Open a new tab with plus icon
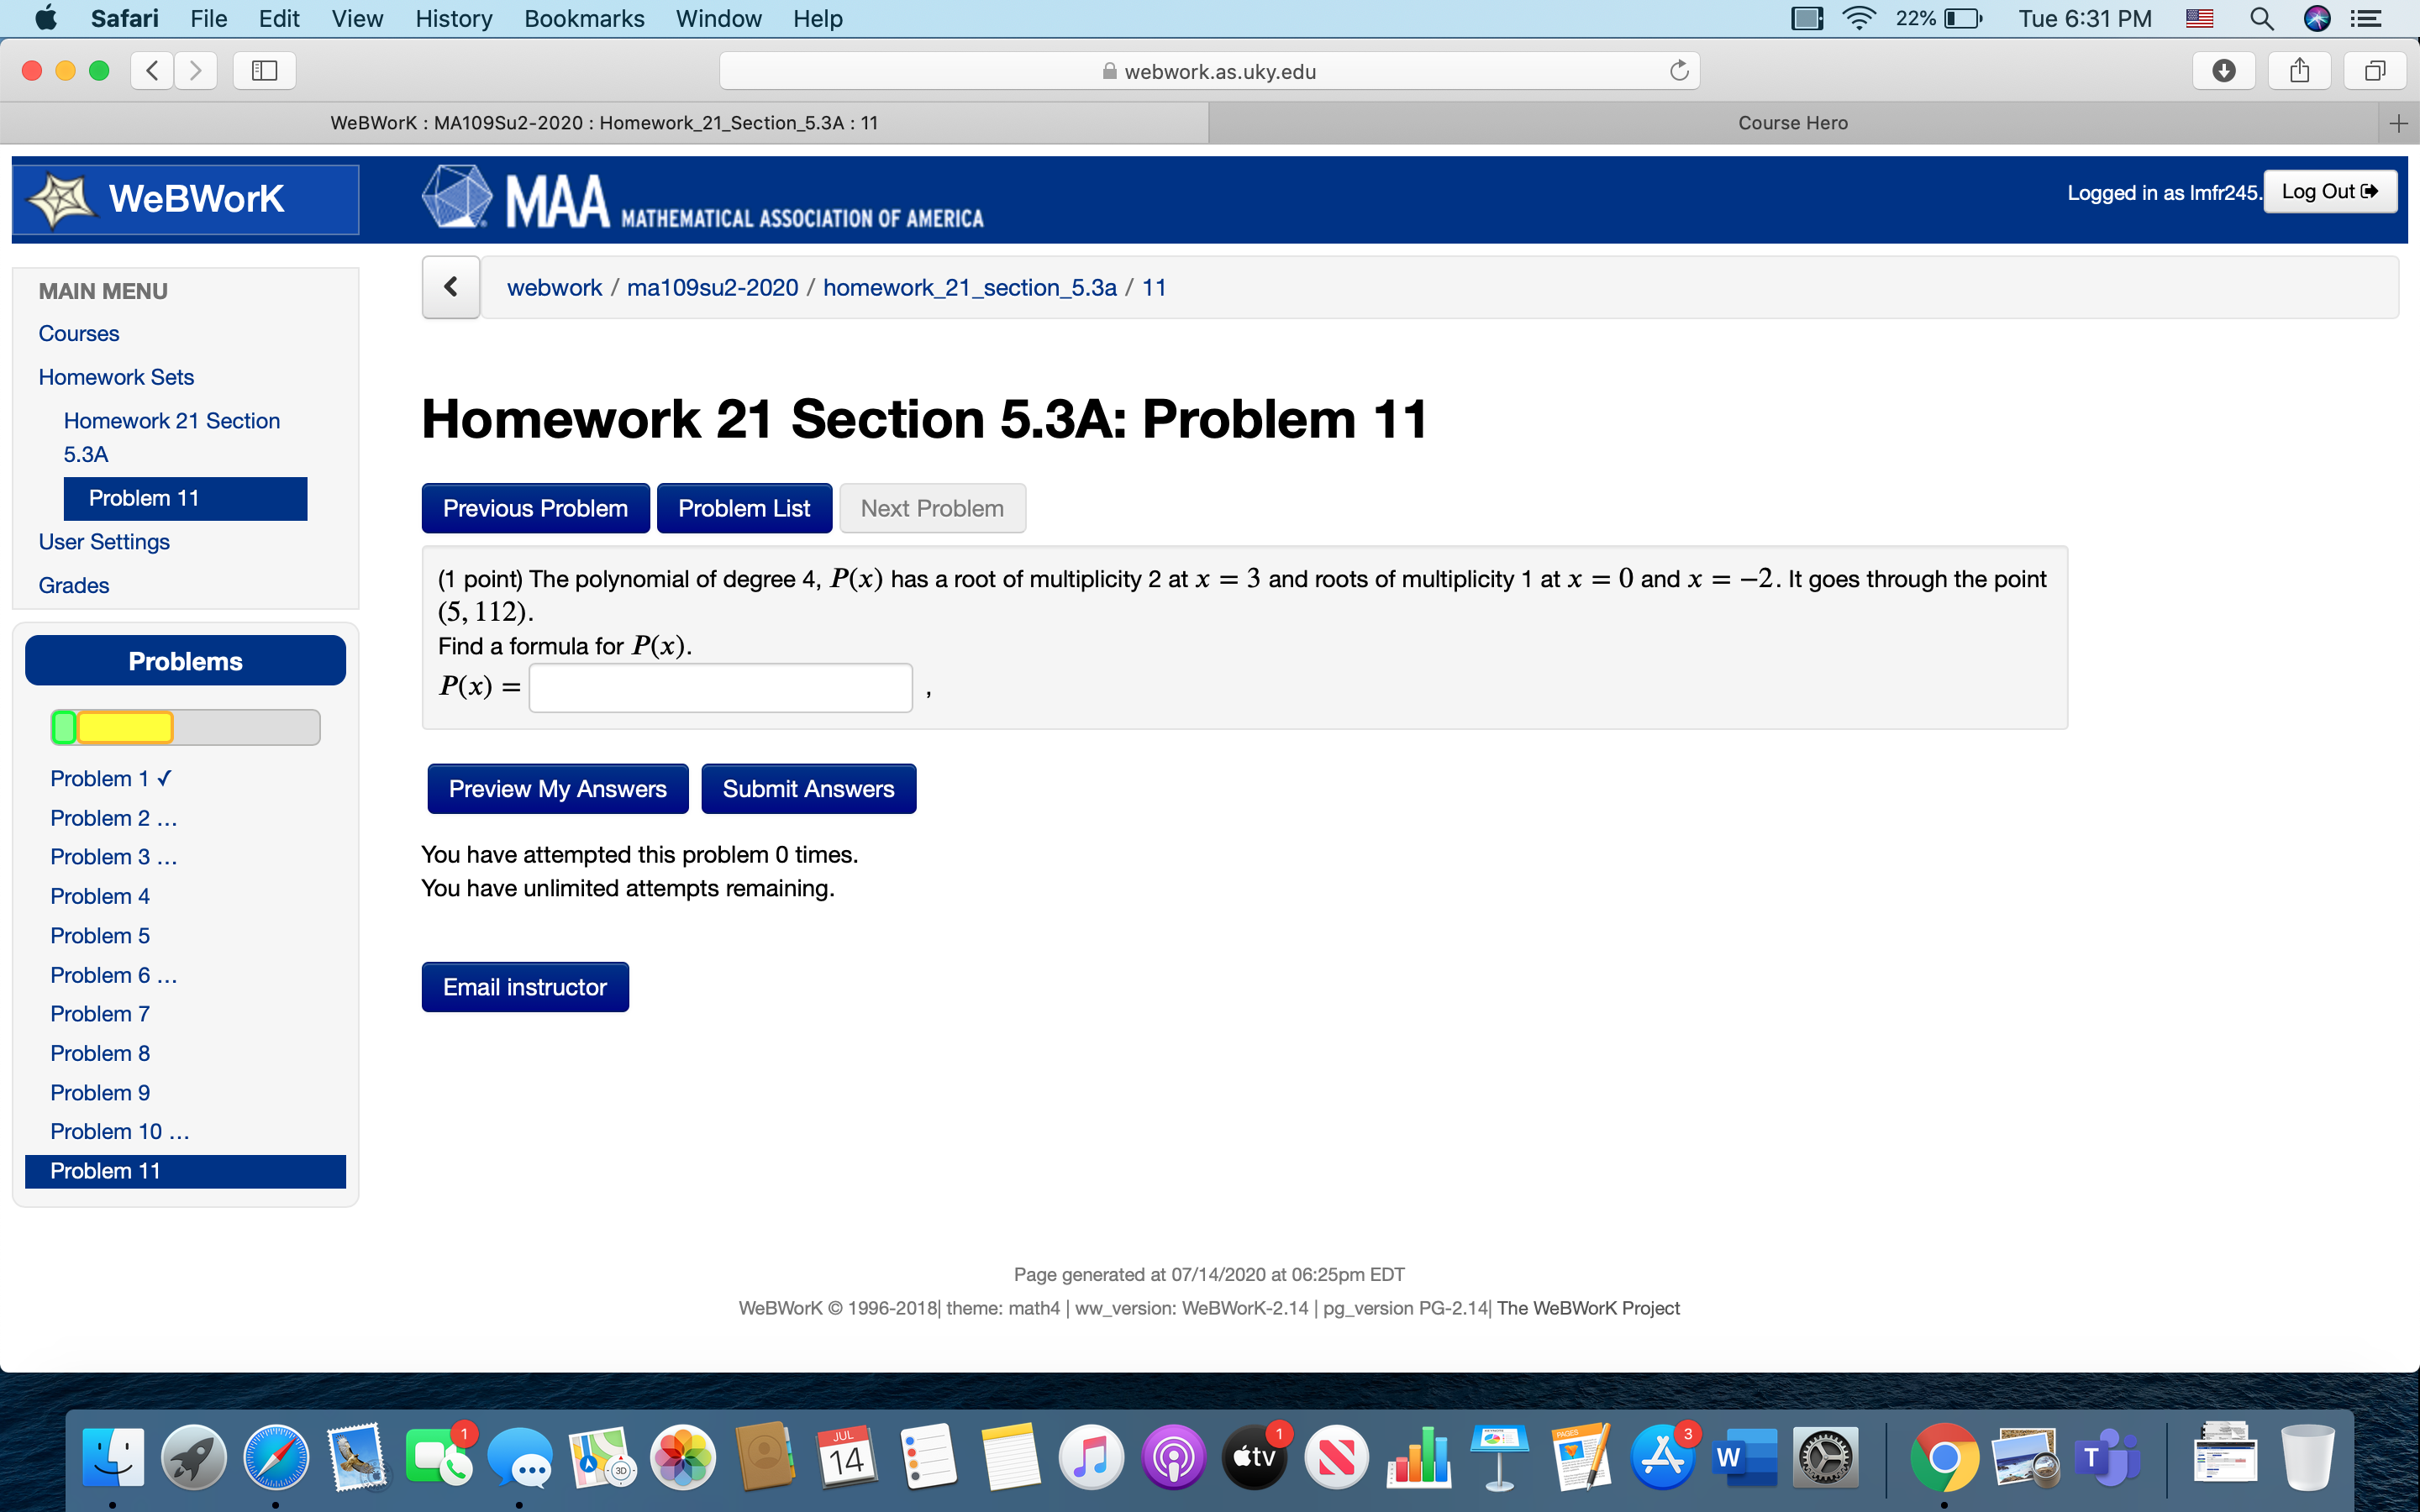This screenshot has height=1512, width=2420. pos(2398,123)
